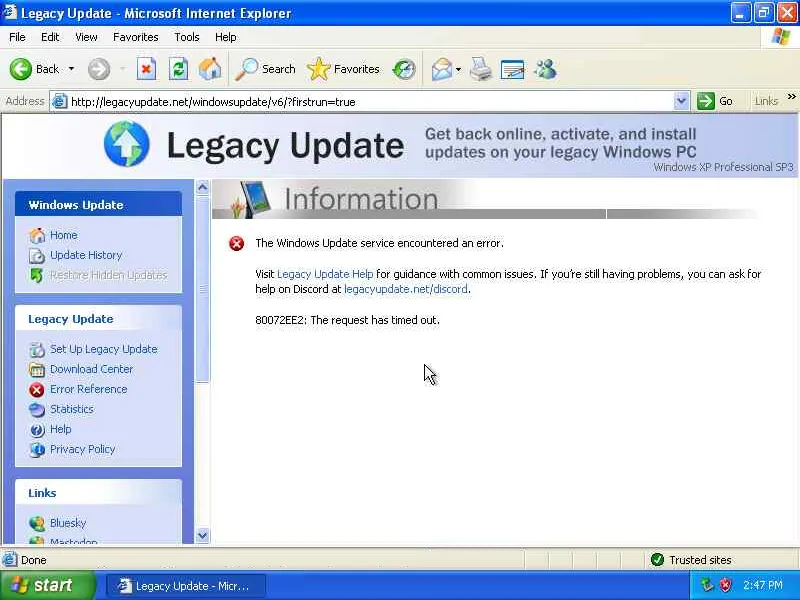This screenshot has width=800, height=600.
Task: Open the Legacy Update Help link
Action: coord(325,274)
